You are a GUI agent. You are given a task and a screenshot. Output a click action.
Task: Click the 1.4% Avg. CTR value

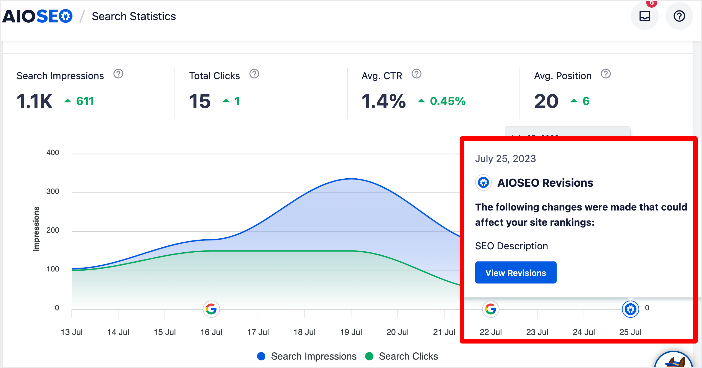point(384,101)
